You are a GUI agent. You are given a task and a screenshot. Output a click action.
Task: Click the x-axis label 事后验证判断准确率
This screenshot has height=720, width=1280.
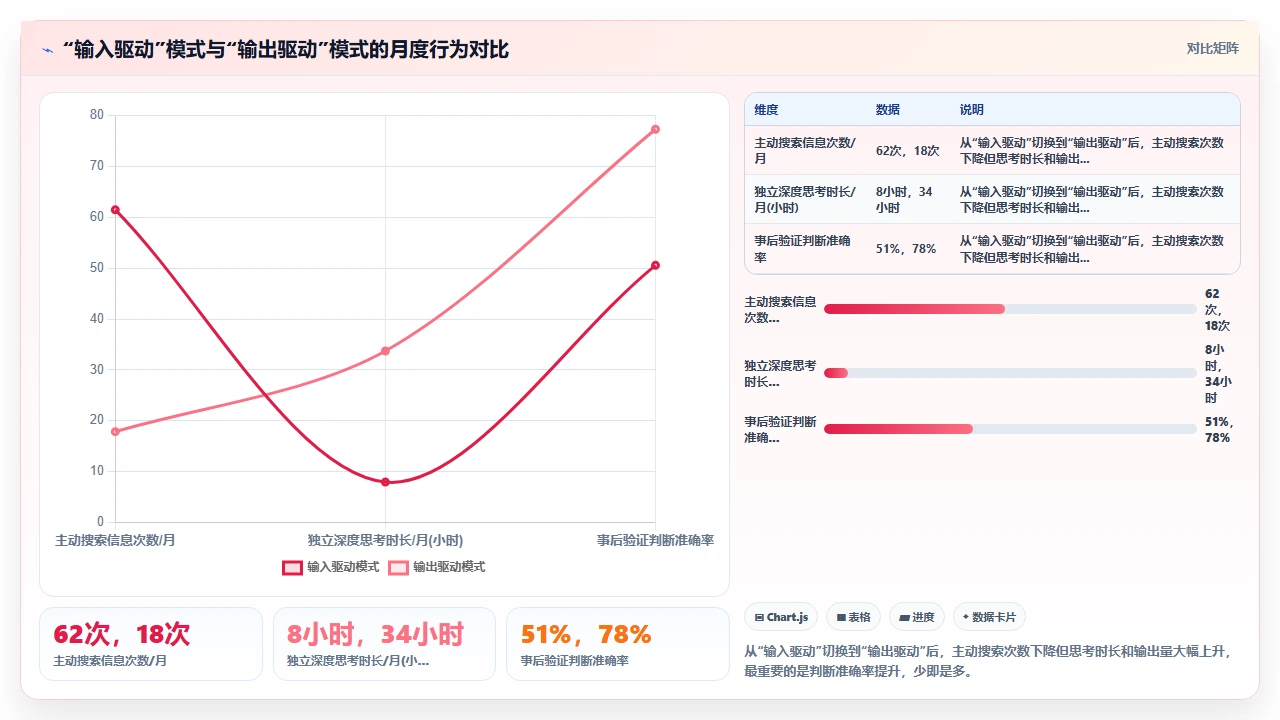(655, 540)
